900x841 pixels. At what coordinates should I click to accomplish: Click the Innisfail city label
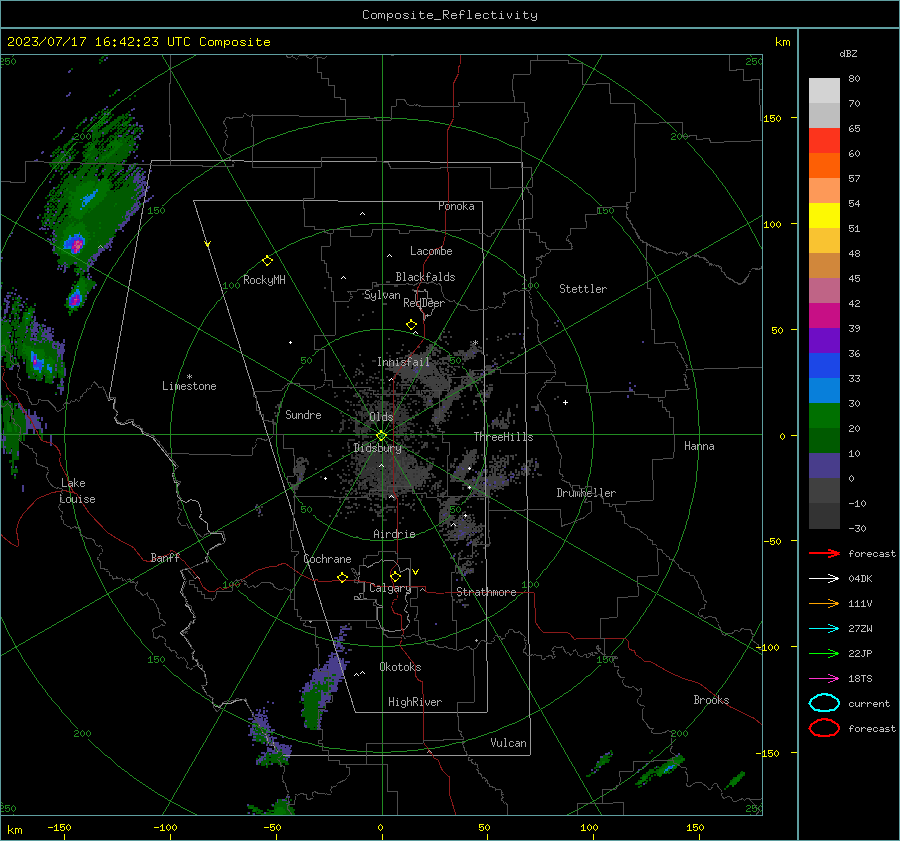click(403, 362)
